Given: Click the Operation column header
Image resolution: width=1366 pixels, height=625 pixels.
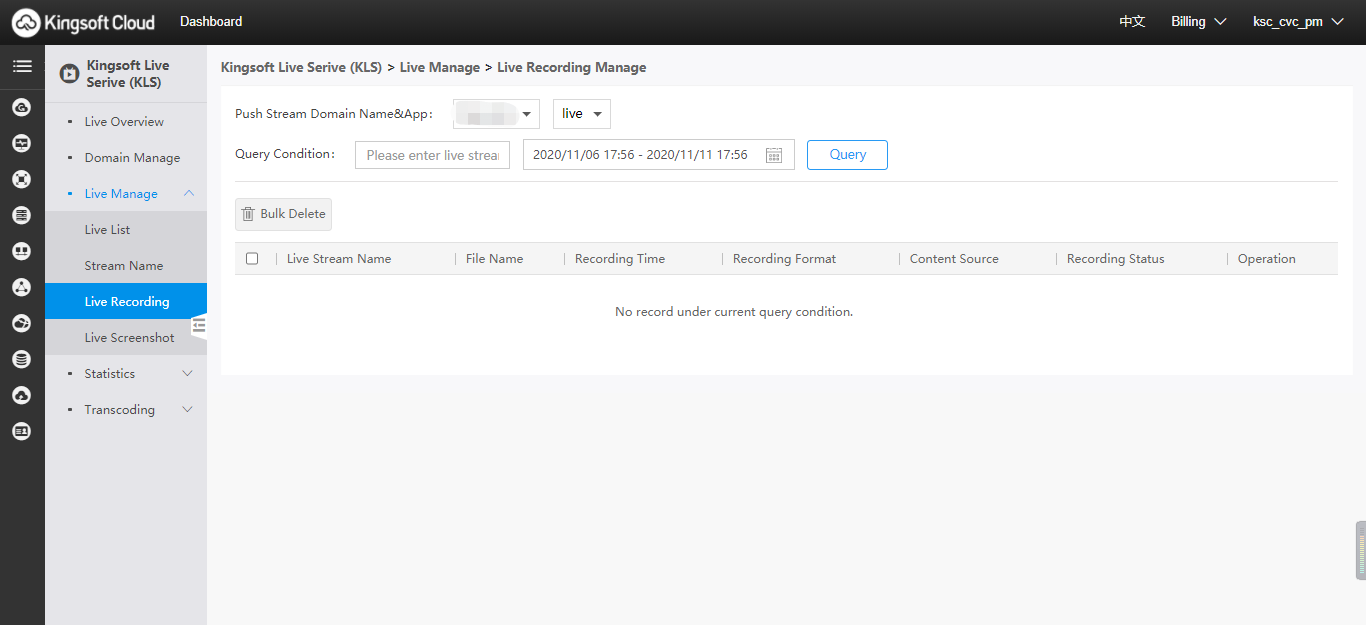Looking at the screenshot, I should tap(1267, 259).
